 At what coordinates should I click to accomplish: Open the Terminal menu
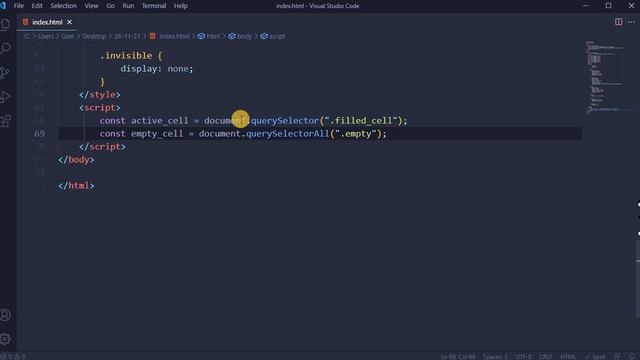pos(154,6)
